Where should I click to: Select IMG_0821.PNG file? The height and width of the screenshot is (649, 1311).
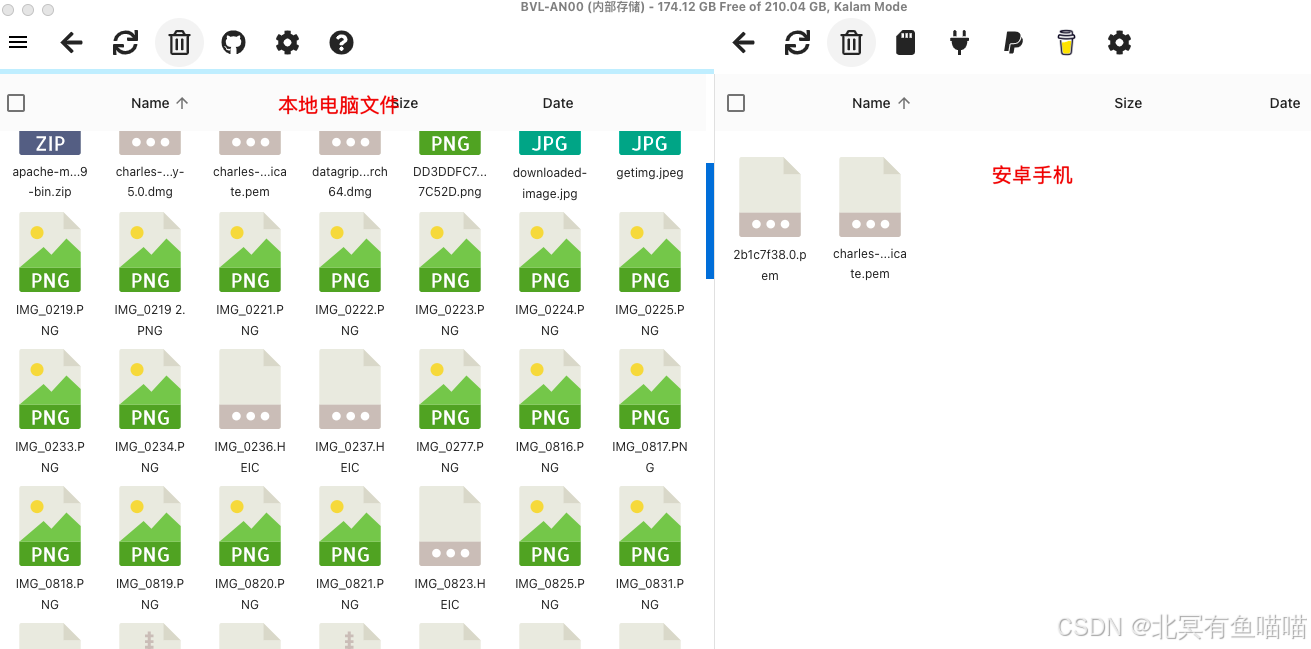point(350,527)
